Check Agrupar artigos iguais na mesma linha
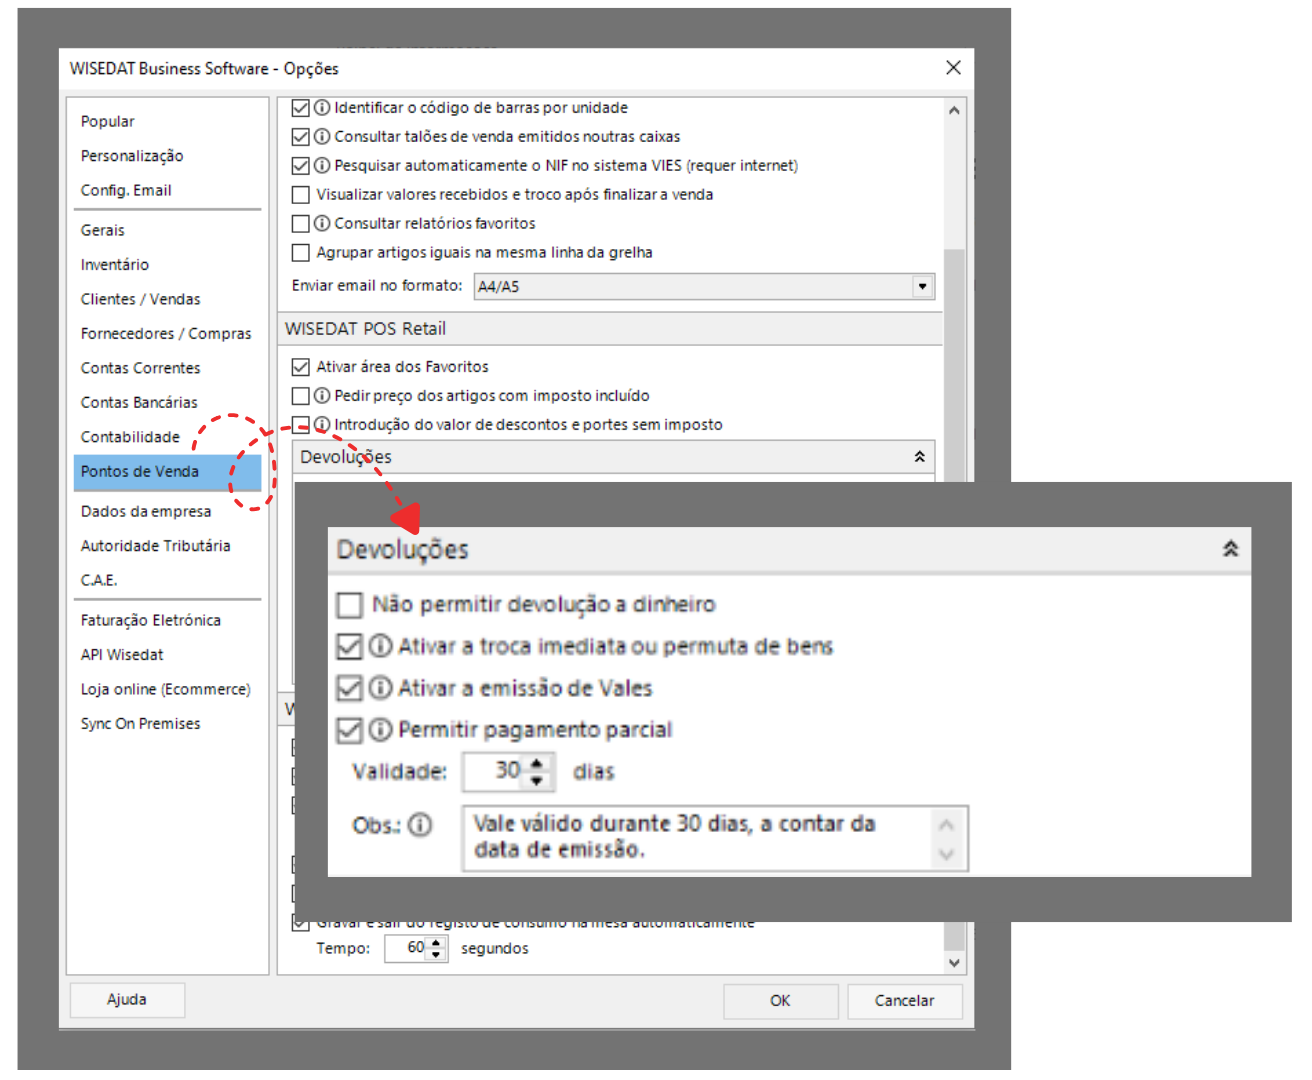 pos(300,253)
